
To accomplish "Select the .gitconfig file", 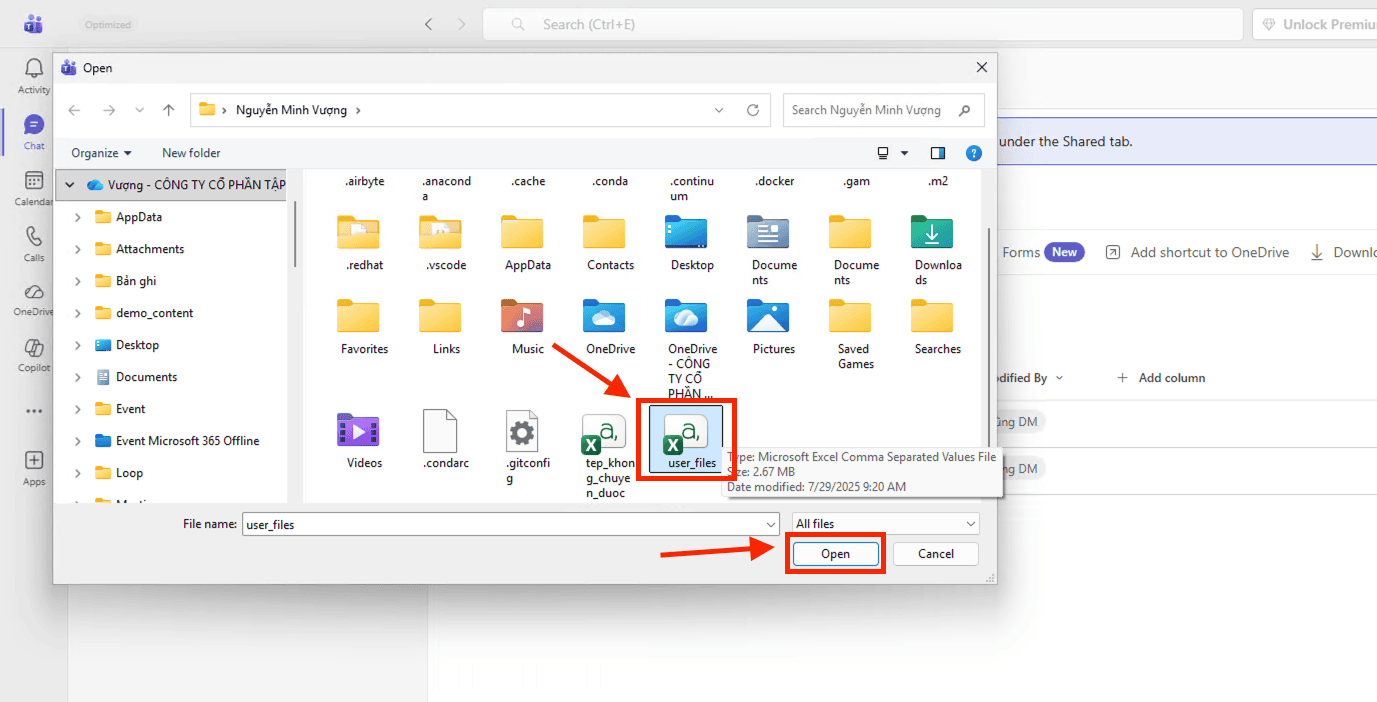I will coord(522,432).
